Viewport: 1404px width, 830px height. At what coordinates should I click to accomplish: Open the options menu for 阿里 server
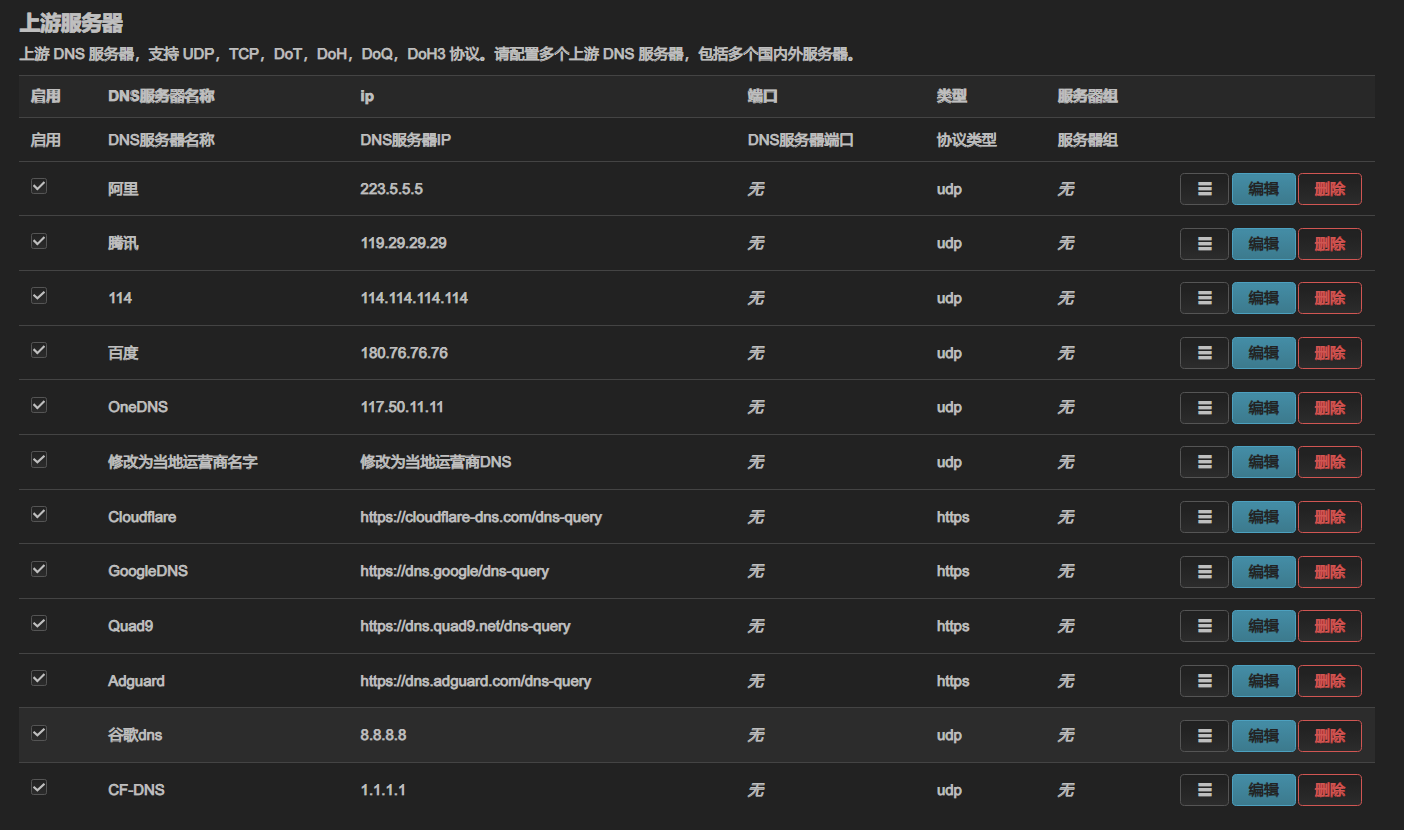coord(1203,188)
